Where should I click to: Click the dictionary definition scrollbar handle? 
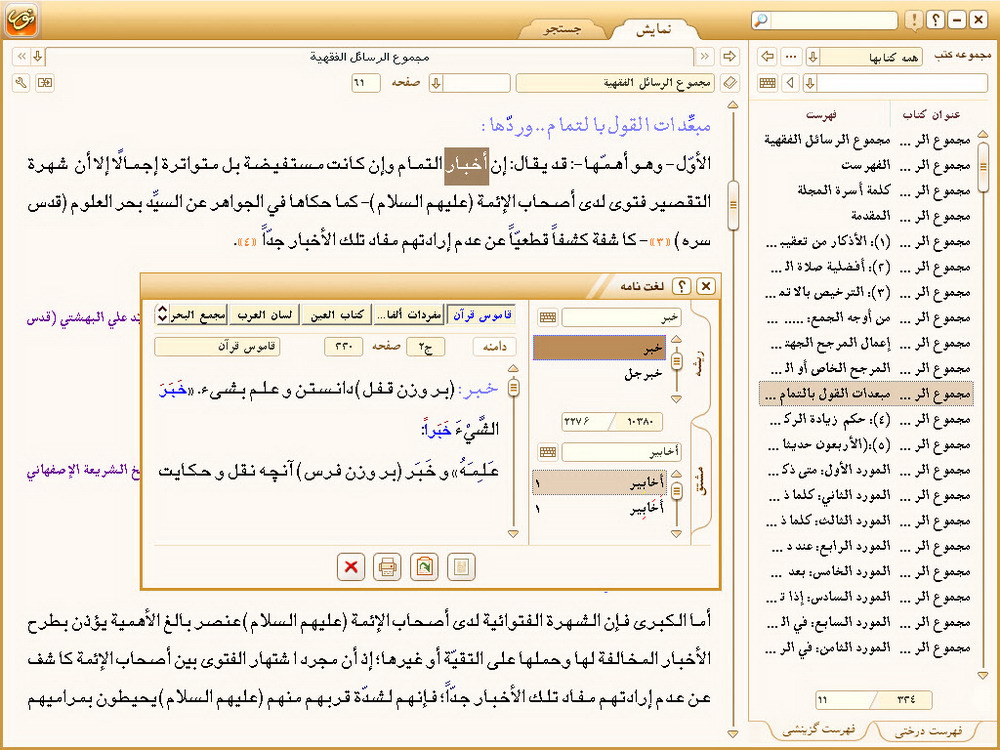[x=513, y=388]
